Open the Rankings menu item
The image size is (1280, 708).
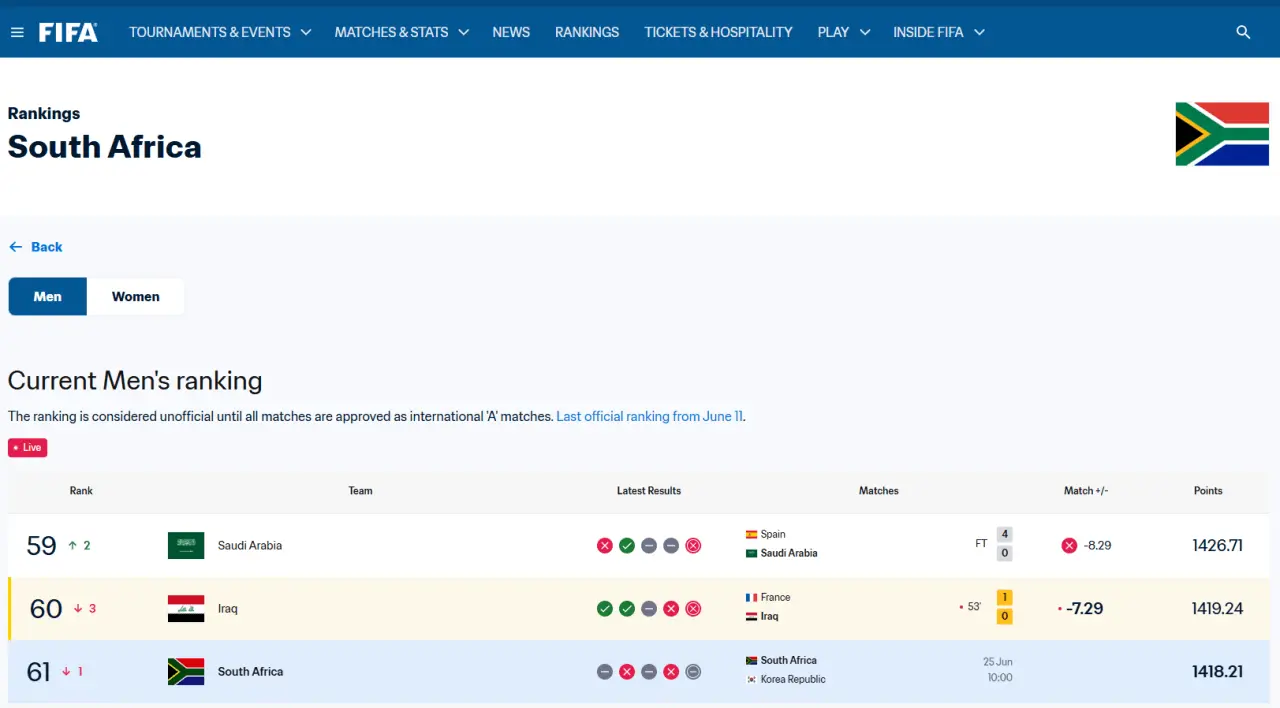click(x=587, y=32)
